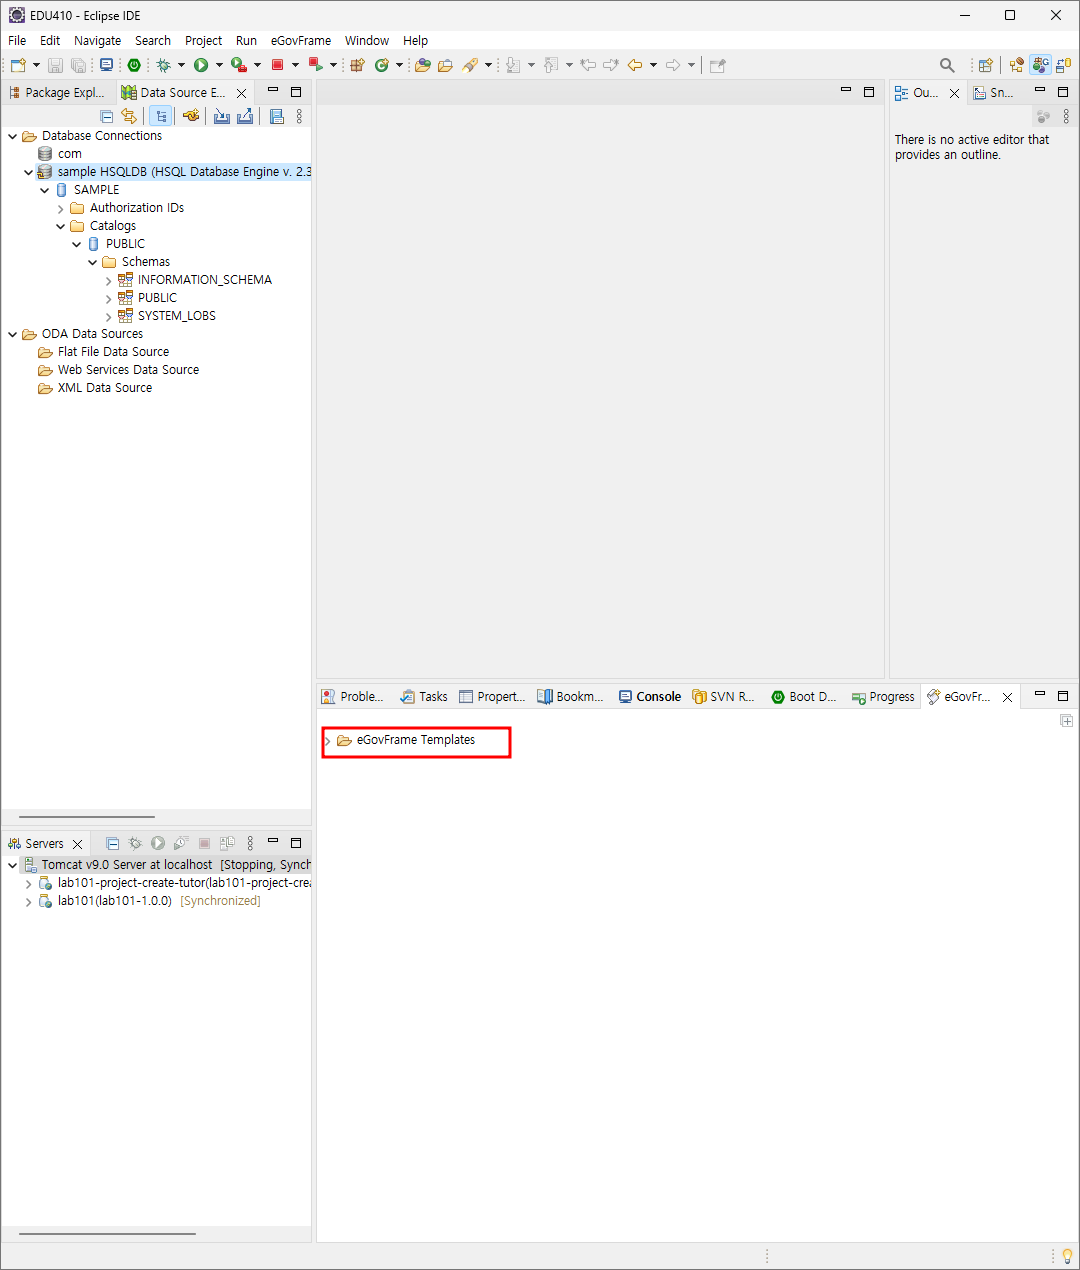Switch to the Boot Dashboard tab
This screenshot has height=1270, width=1080.
(x=804, y=697)
